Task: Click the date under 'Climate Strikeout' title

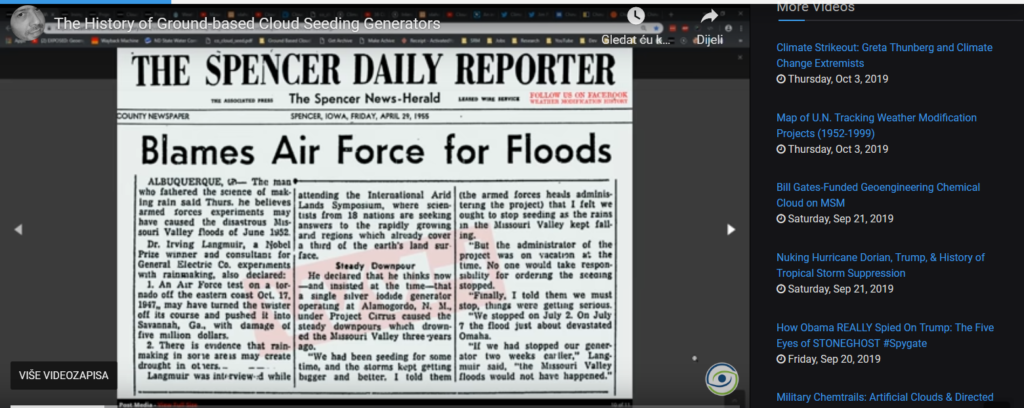Action: (x=832, y=79)
